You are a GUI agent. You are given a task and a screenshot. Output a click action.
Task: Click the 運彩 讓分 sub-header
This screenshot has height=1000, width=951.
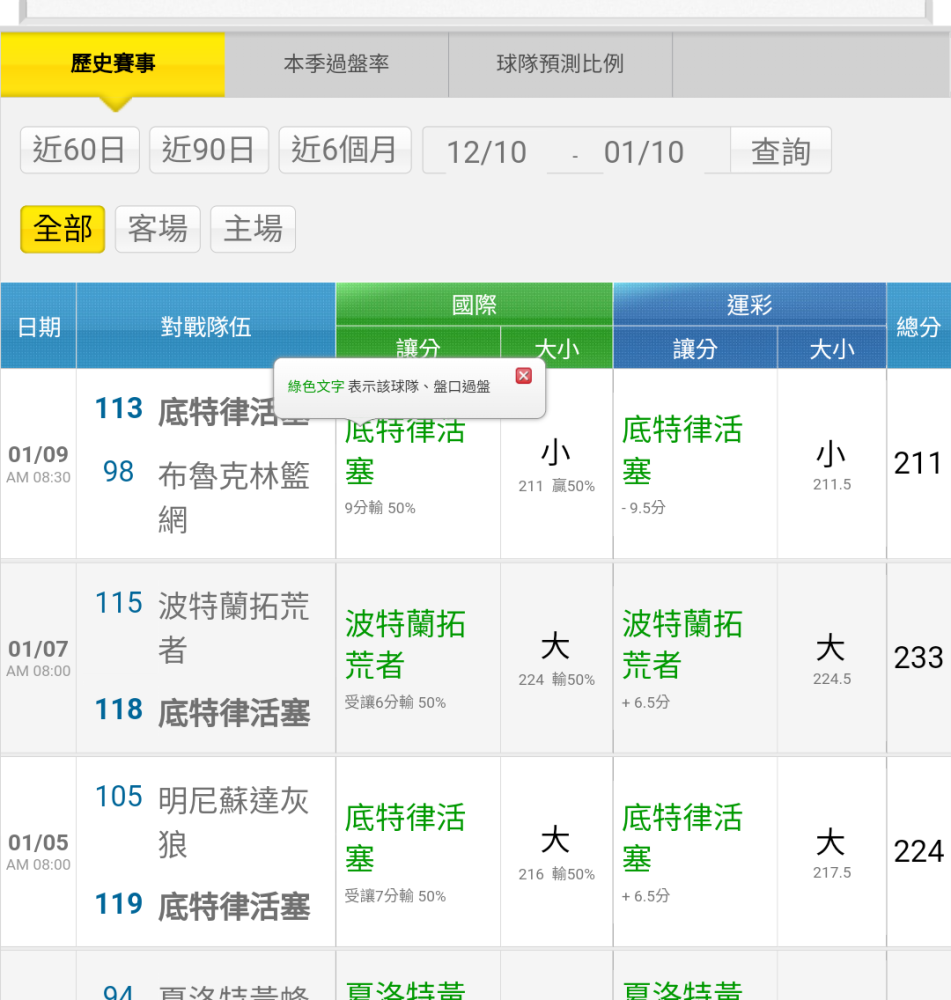695,348
